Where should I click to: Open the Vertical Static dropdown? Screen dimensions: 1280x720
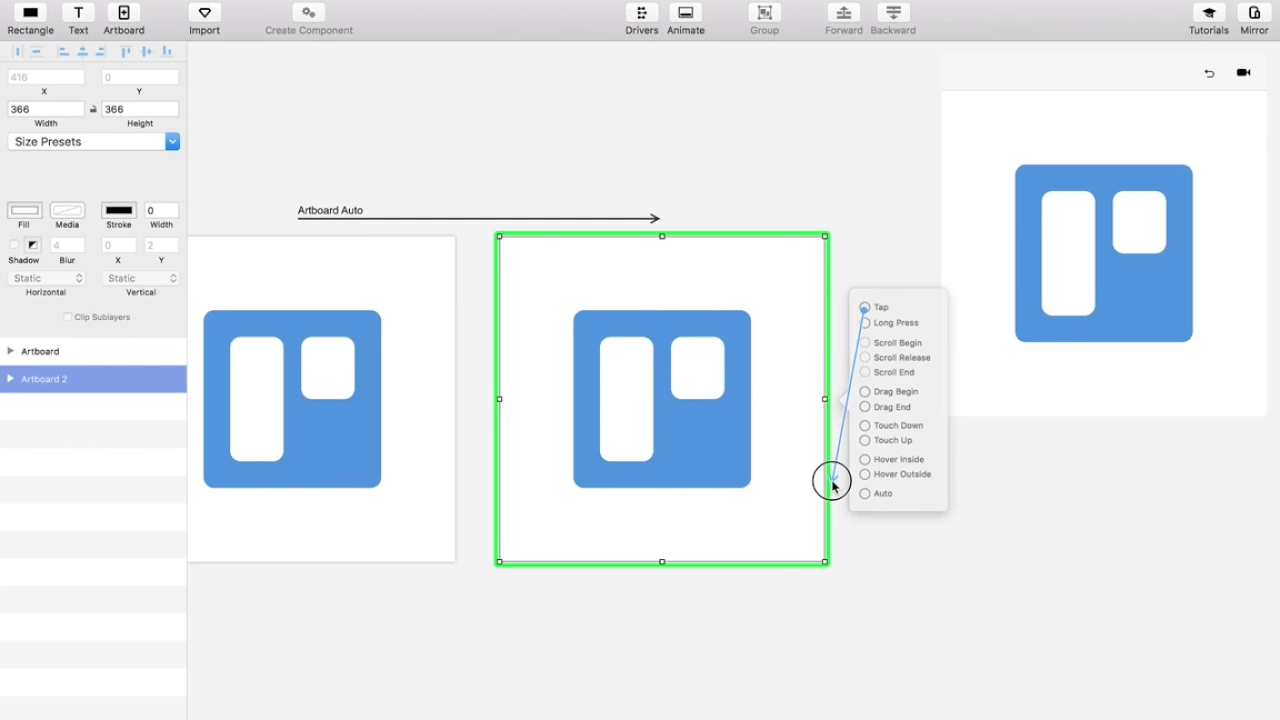(x=141, y=278)
